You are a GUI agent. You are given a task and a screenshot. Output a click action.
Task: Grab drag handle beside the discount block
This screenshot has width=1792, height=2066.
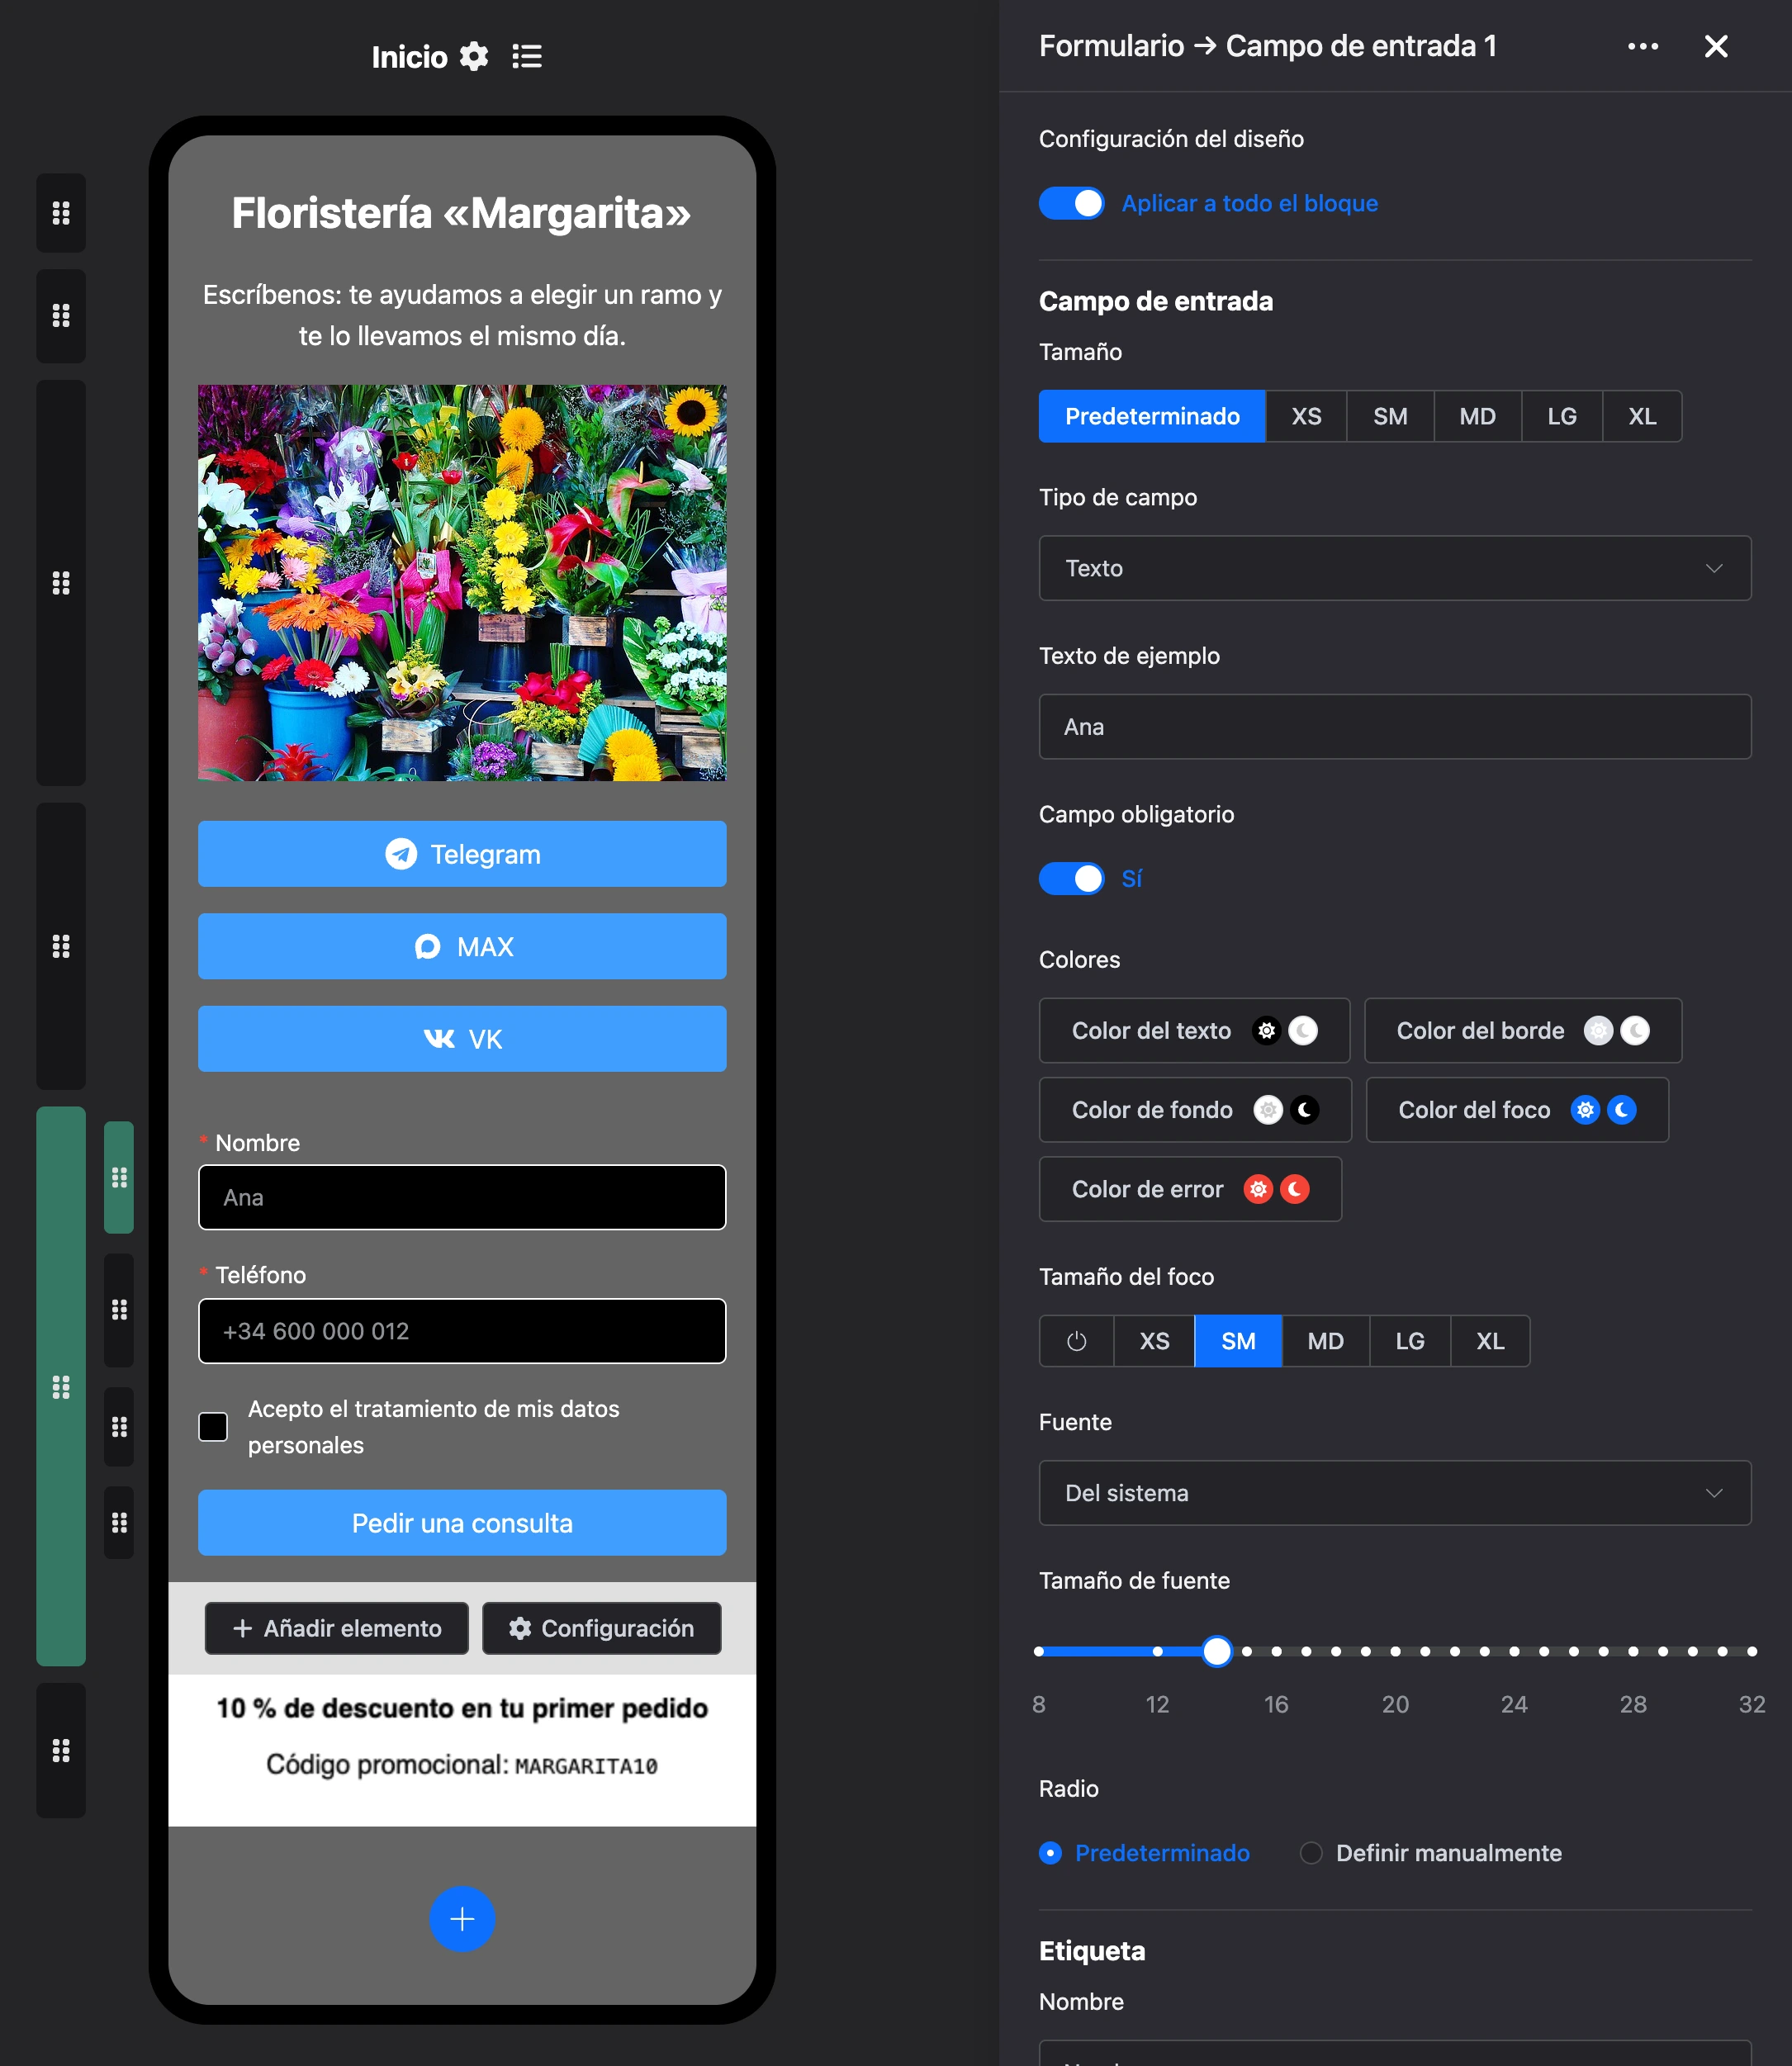click(x=61, y=1750)
